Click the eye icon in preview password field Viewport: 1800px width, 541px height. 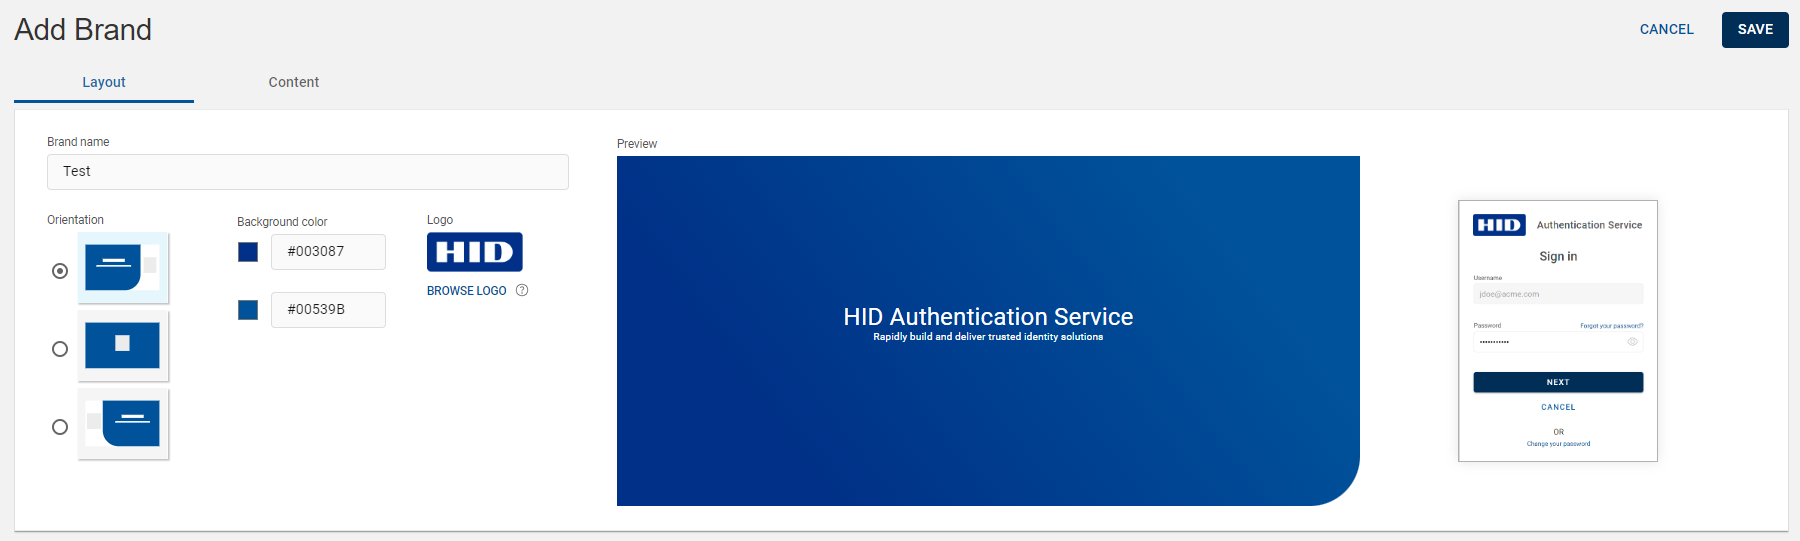tap(1632, 342)
